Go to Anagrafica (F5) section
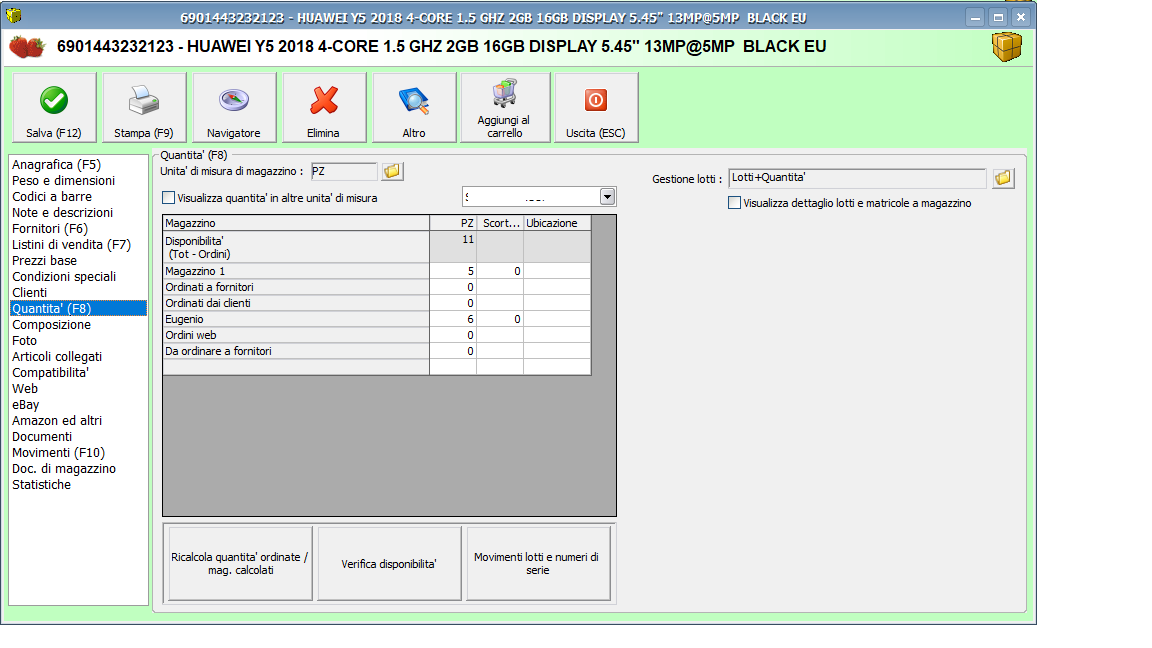Viewport: 1152px width, 648px height. click(x=57, y=165)
